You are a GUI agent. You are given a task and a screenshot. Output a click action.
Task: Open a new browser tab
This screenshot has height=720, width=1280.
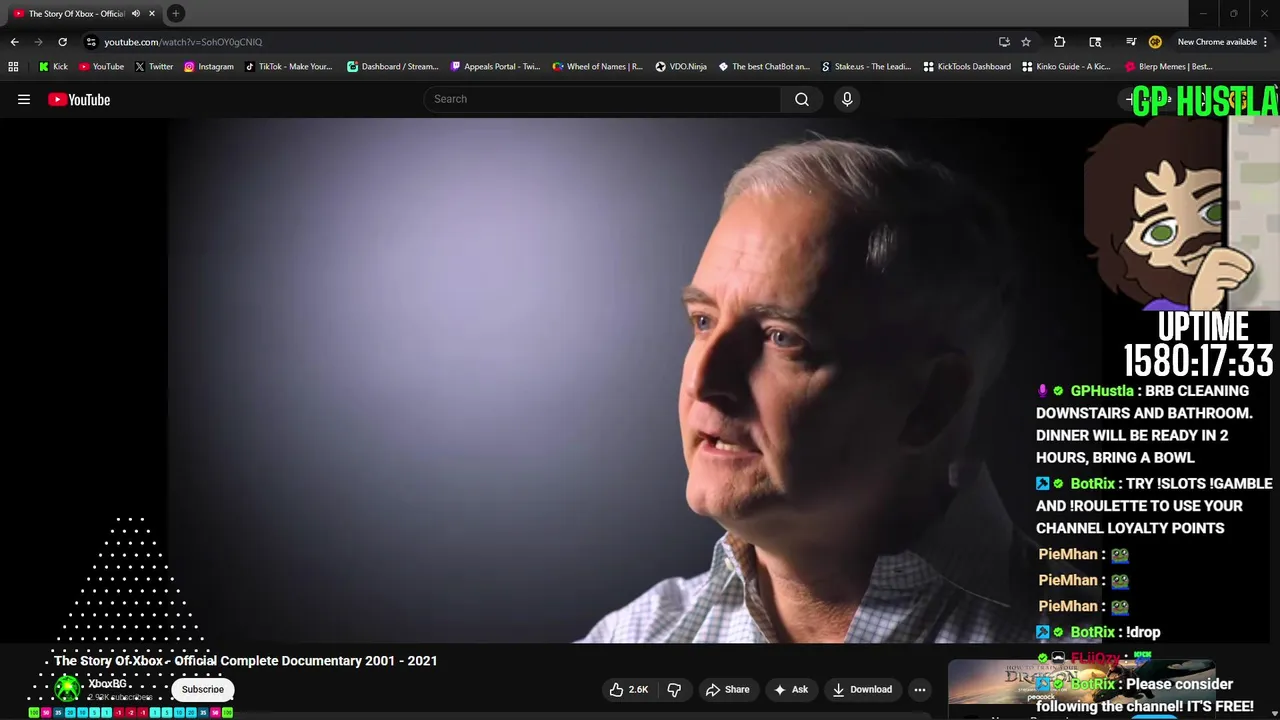point(175,13)
